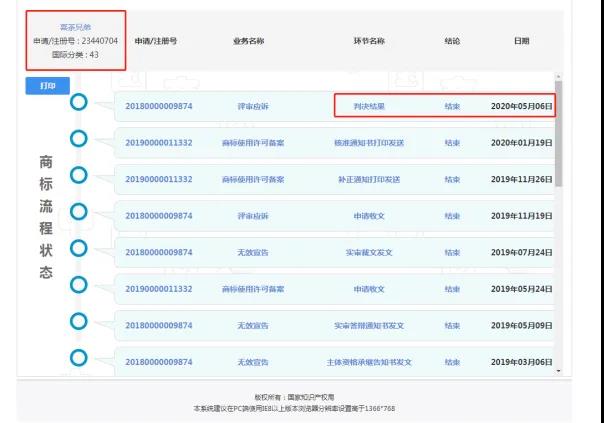Click the date 2020年01月19日

point(522,143)
